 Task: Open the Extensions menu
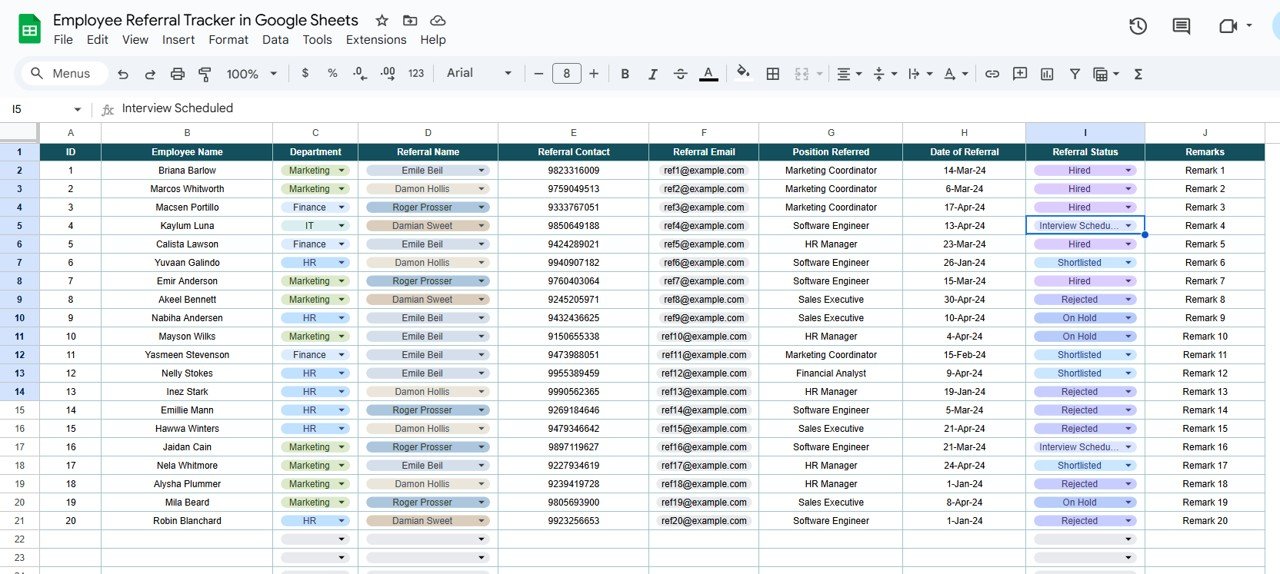[x=376, y=40]
